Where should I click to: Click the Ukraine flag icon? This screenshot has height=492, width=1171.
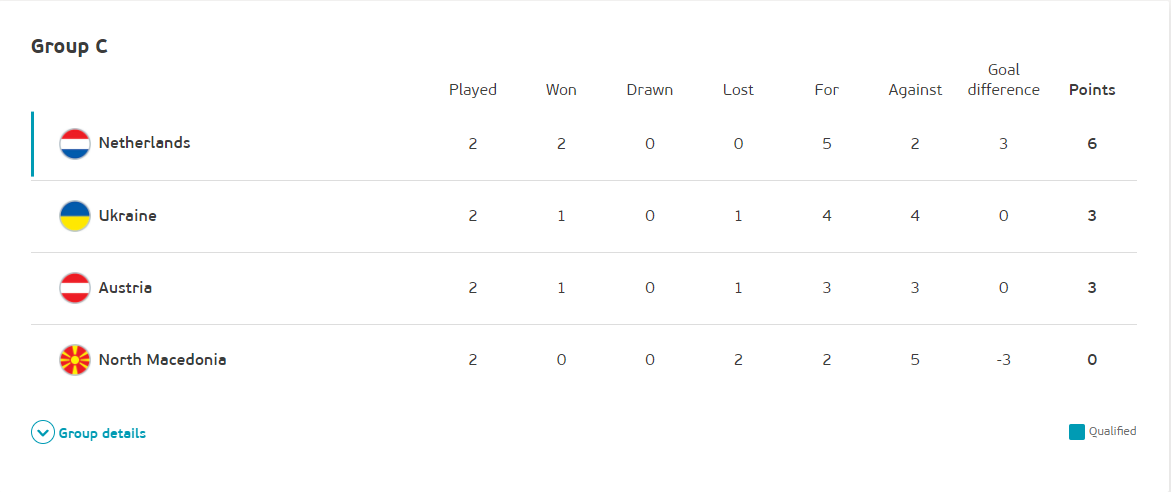click(x=75, y=216)
